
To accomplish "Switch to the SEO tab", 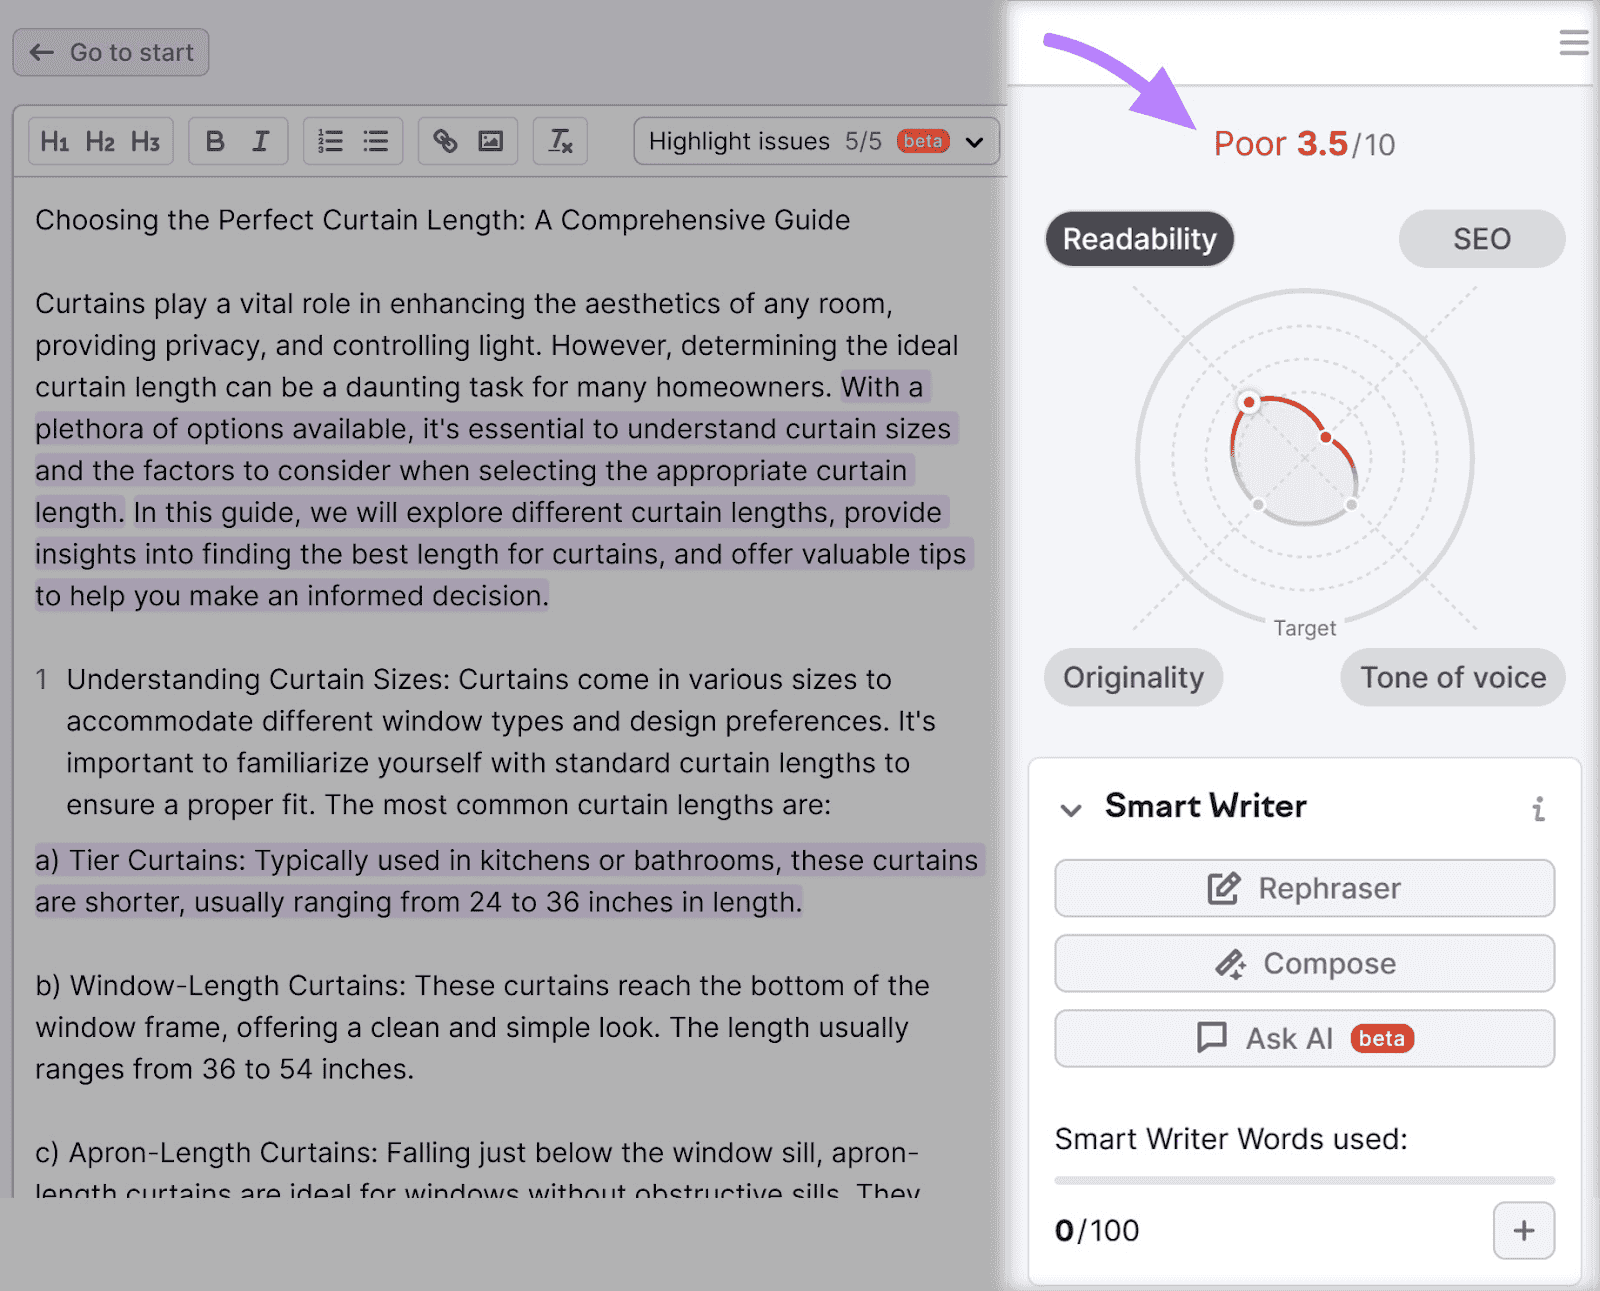I will (1481, 239).
